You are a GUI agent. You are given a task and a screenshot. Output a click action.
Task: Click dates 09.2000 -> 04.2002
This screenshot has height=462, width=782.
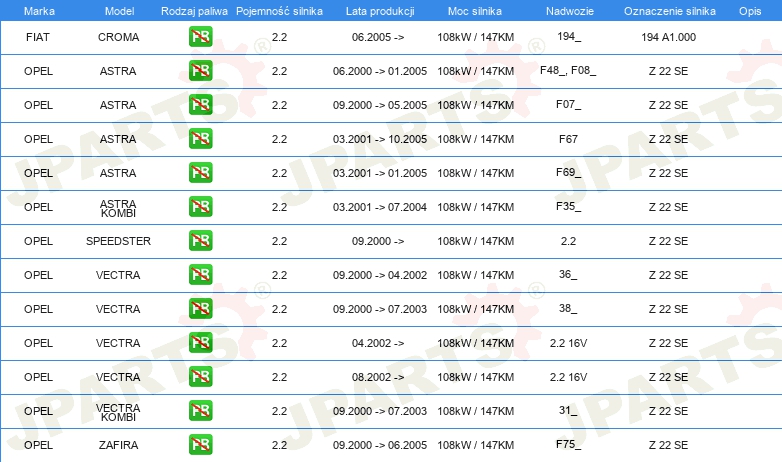[380, 275]
